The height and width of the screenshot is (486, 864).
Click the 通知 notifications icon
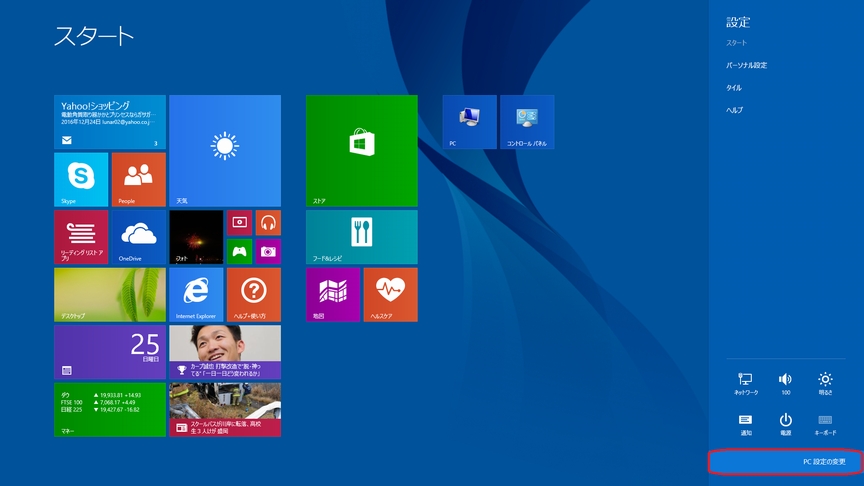746,424
